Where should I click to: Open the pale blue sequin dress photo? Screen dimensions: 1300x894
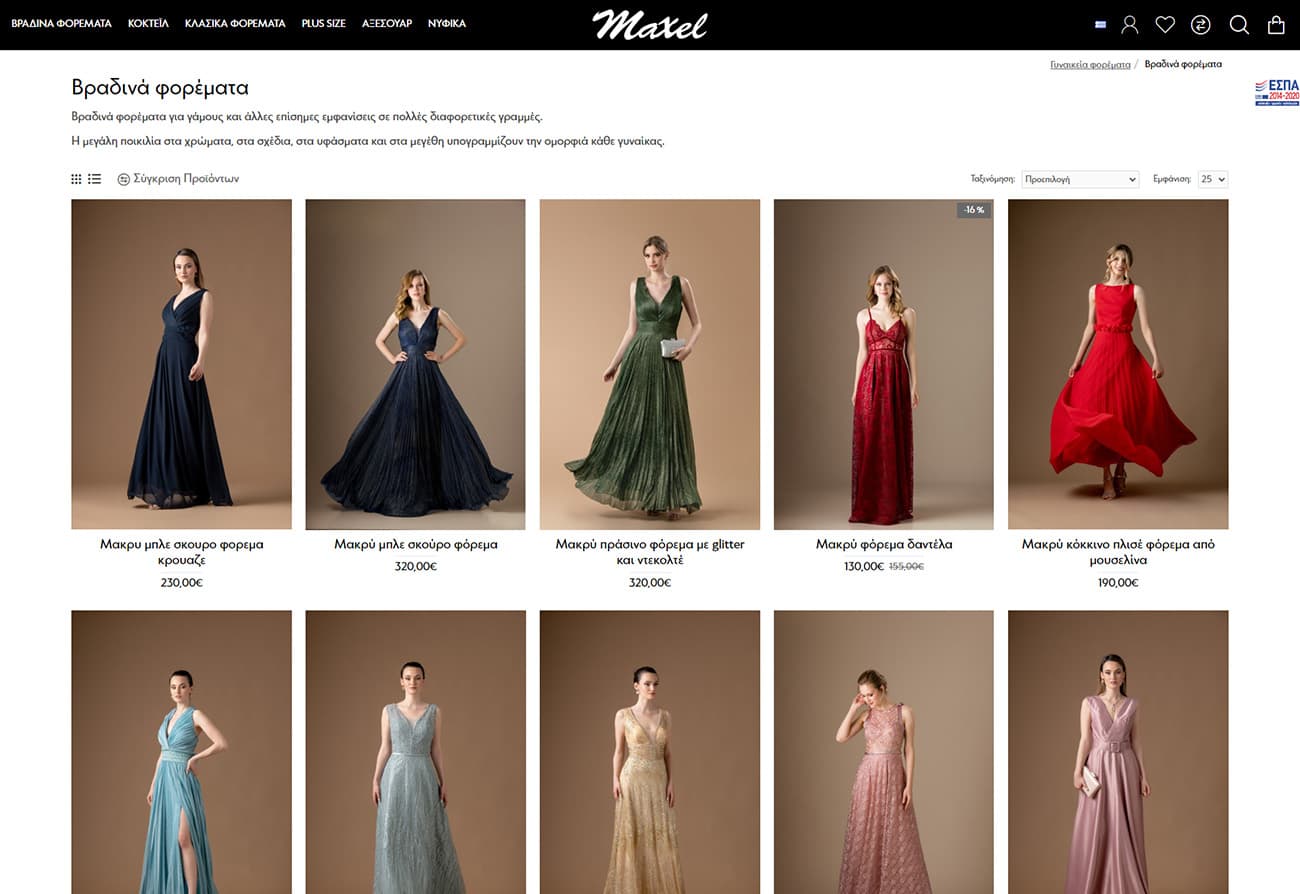[415, 752]
